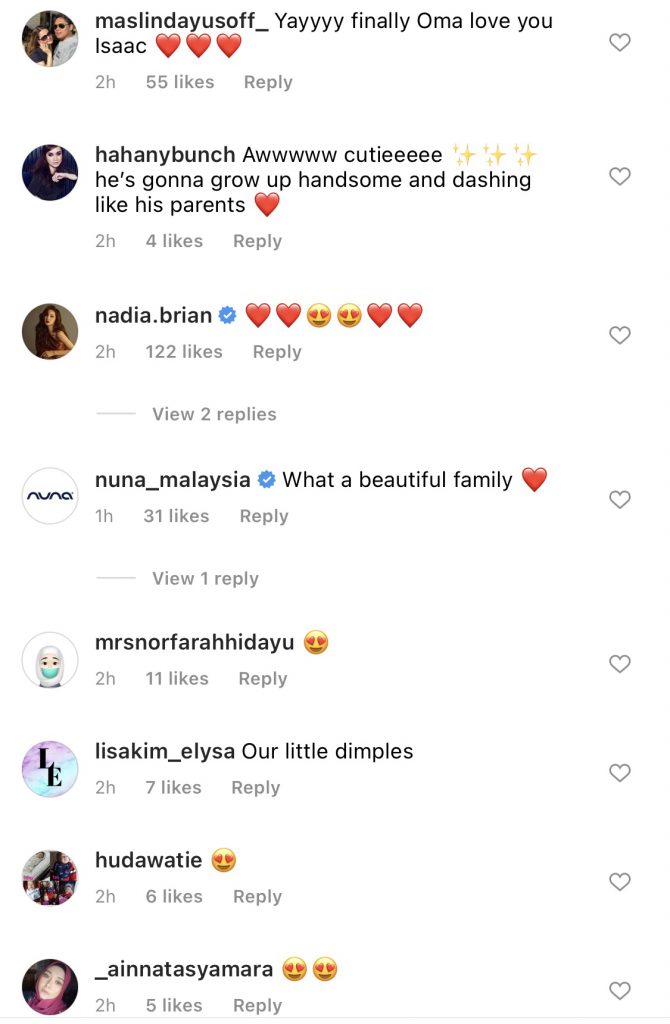View the 55 likes on maslindayusoff_'s comment
The height and width of the screenshot is (1024, 670).
click(180, 82)
